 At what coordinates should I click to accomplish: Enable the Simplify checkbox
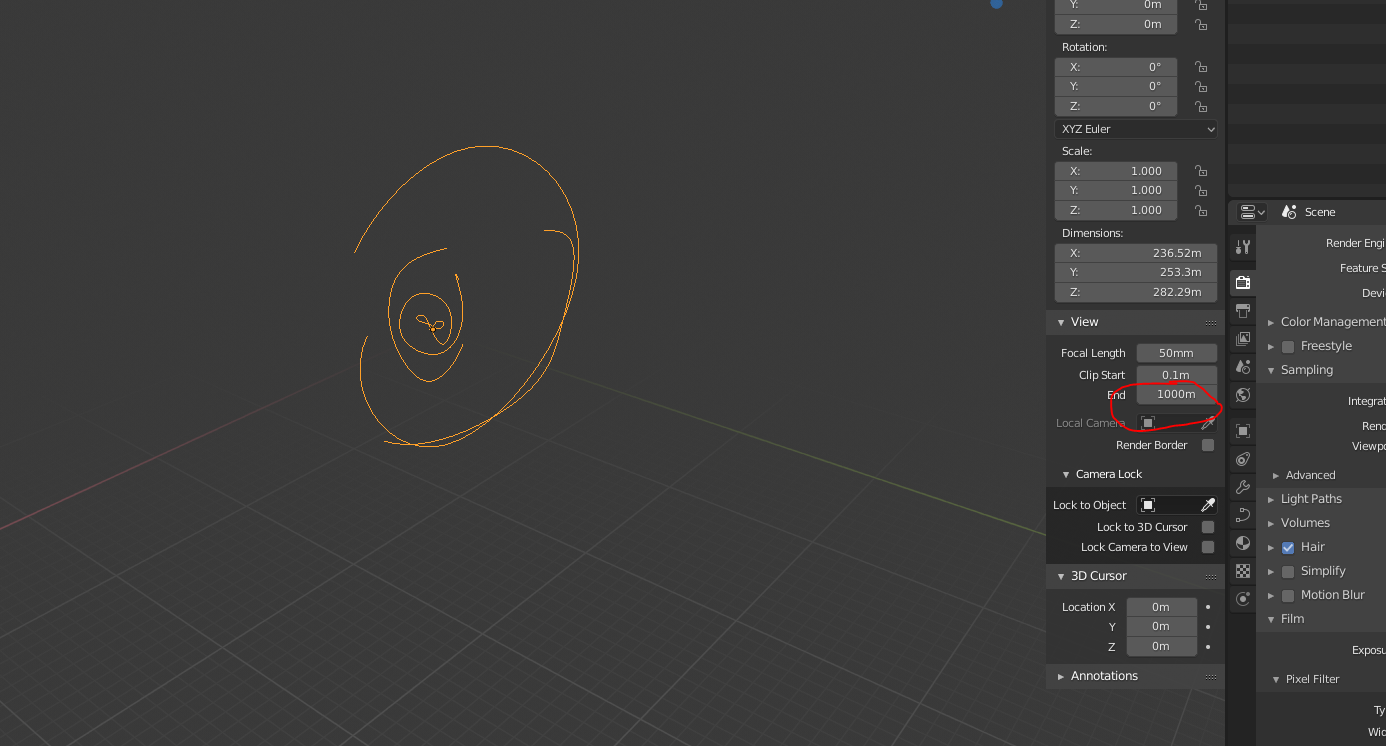click(1288, 571)
